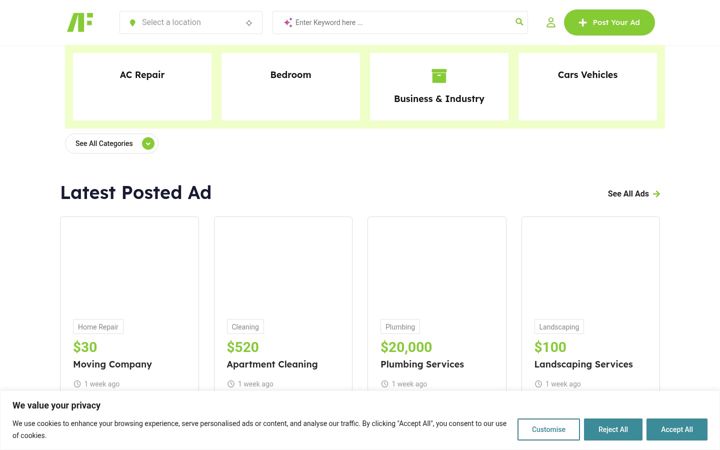Image resolution: width=720 pixels, height=450 pixels.
Task: Open the Select a location field
Action: coord(191,22)
